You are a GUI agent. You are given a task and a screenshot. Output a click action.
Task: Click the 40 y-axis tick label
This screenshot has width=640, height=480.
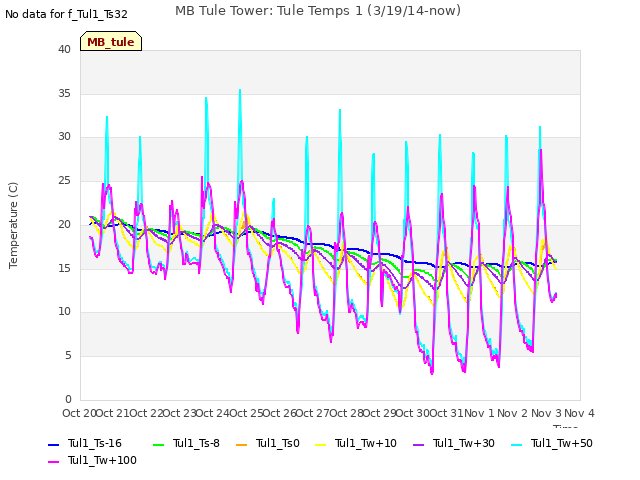coord(64,49)
